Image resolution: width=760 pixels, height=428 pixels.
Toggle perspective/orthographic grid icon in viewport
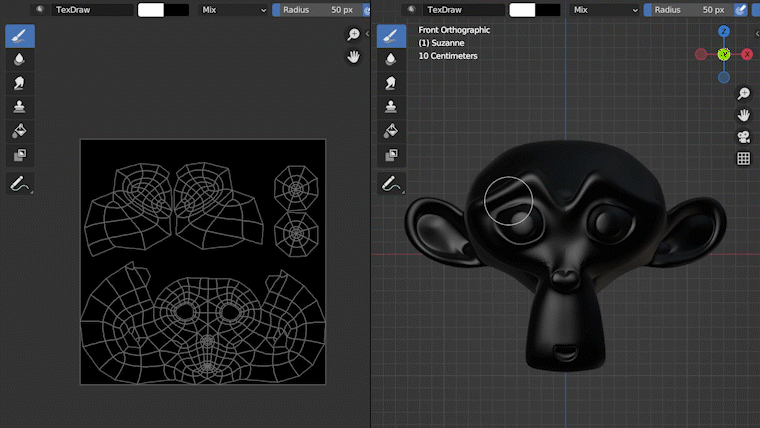click(x=743, y=159)
